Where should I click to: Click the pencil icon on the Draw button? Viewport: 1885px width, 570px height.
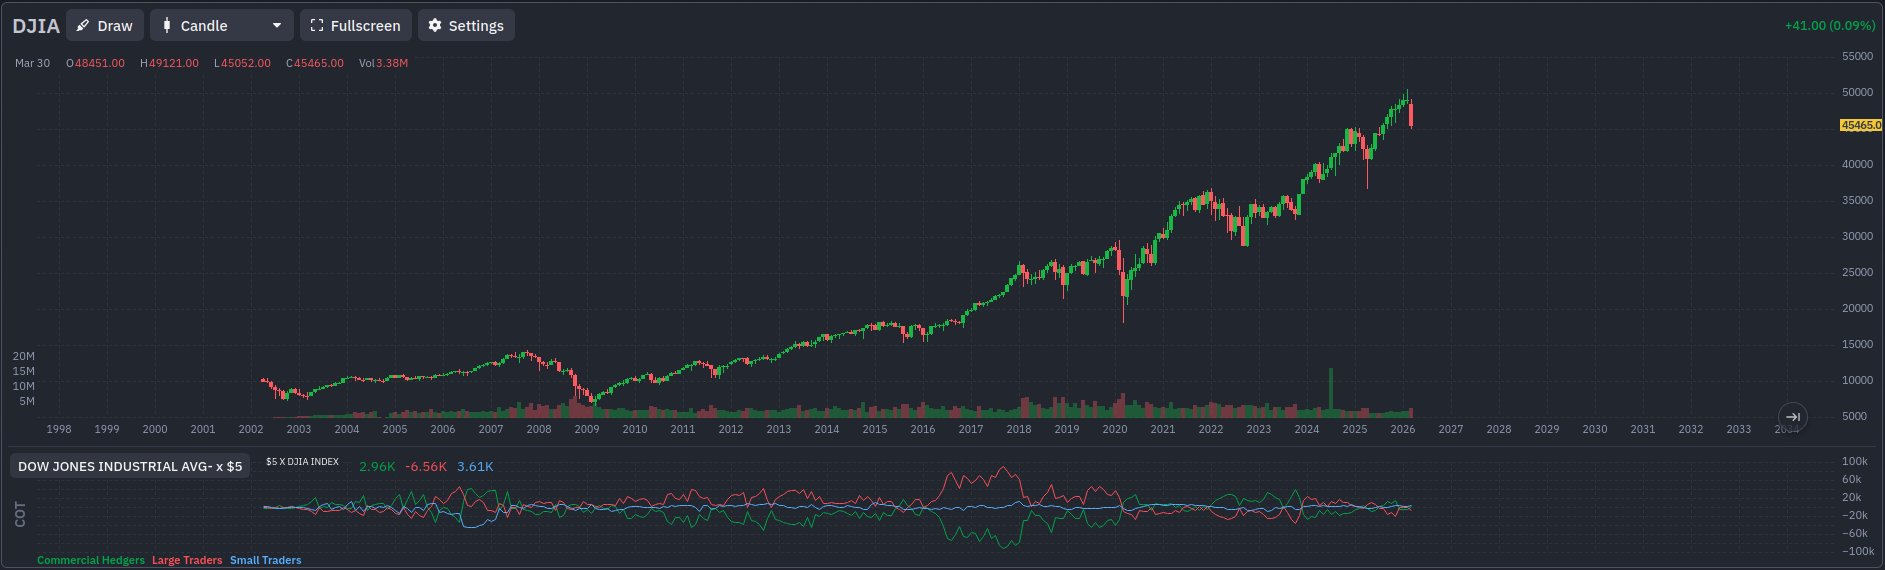[x=83, y=26]
